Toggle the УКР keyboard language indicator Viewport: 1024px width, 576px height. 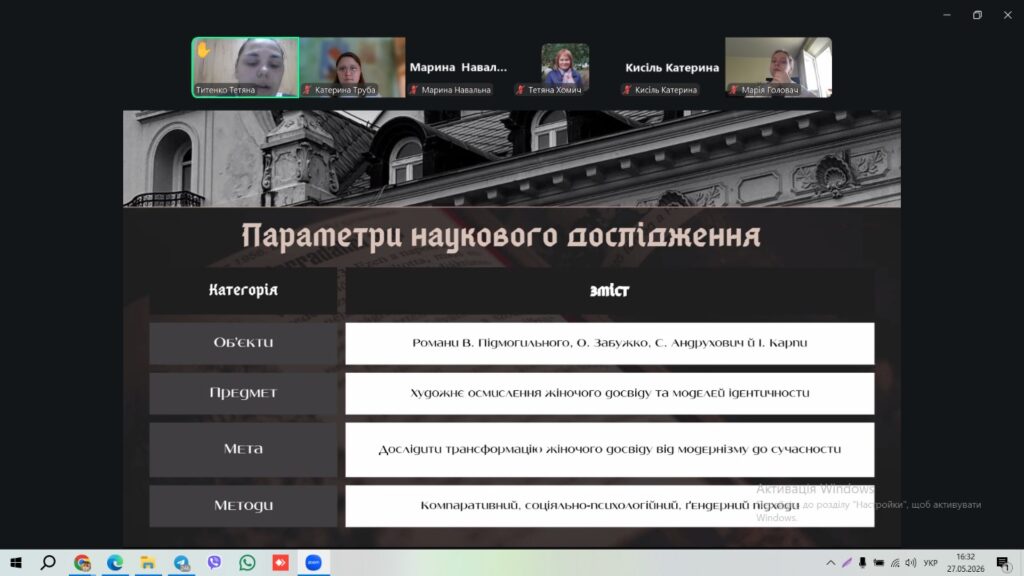pos(931,562)
